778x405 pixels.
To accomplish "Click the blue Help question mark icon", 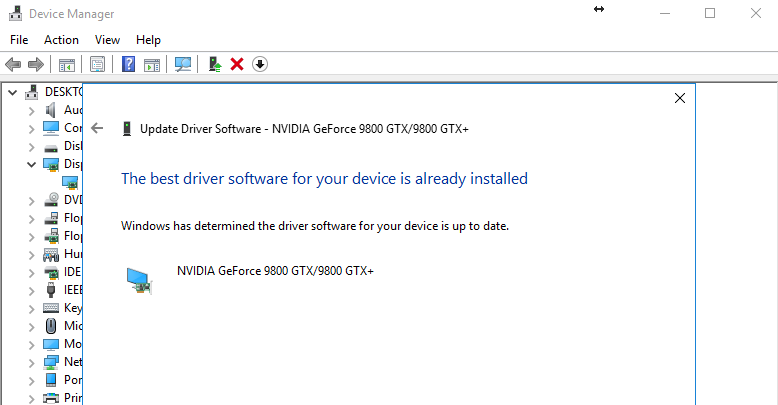I will pos(129,64).
